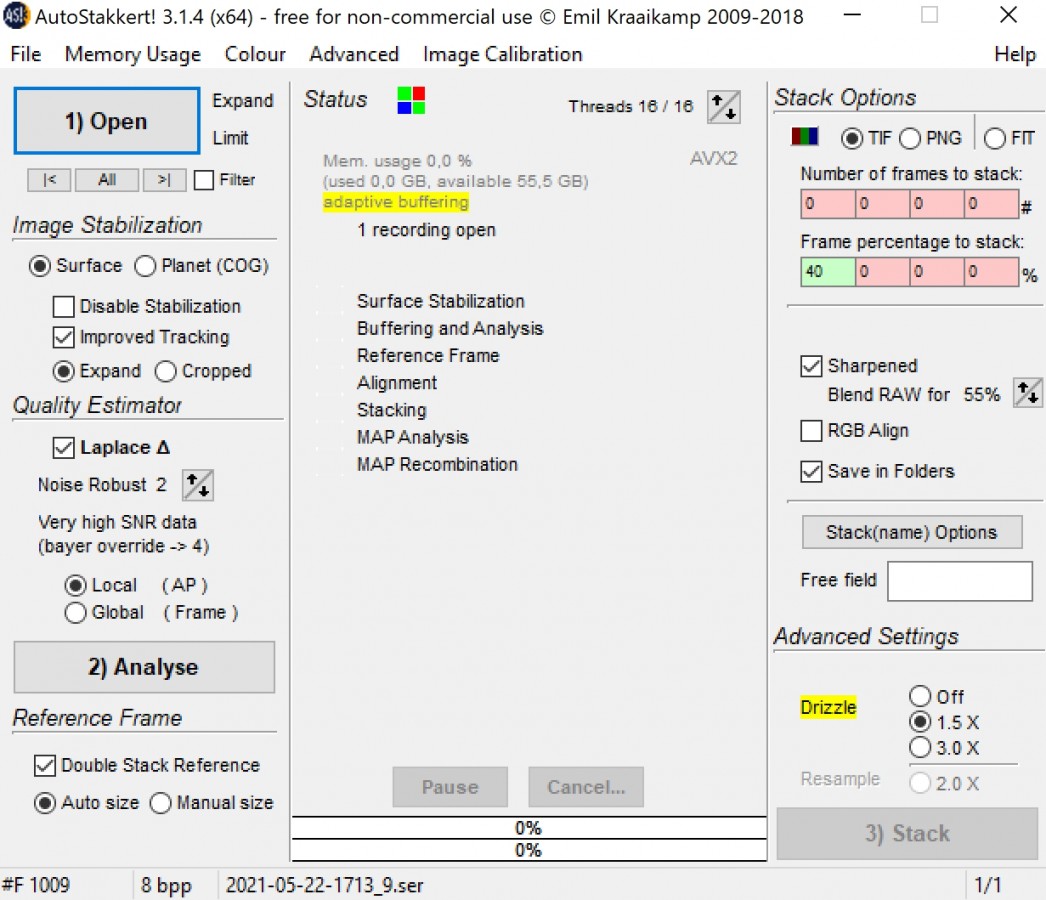This screenshot has height=900, width=1046.
Task: Jump to last frame with >| button
Action: coord(164,180)
